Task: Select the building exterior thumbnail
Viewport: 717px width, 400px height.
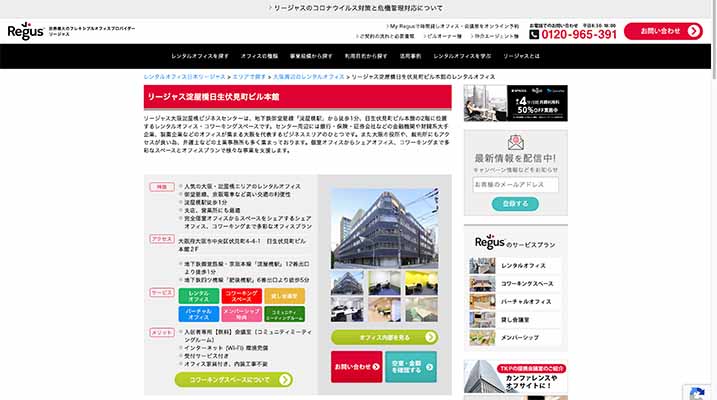Action: [x=348, y=283]
